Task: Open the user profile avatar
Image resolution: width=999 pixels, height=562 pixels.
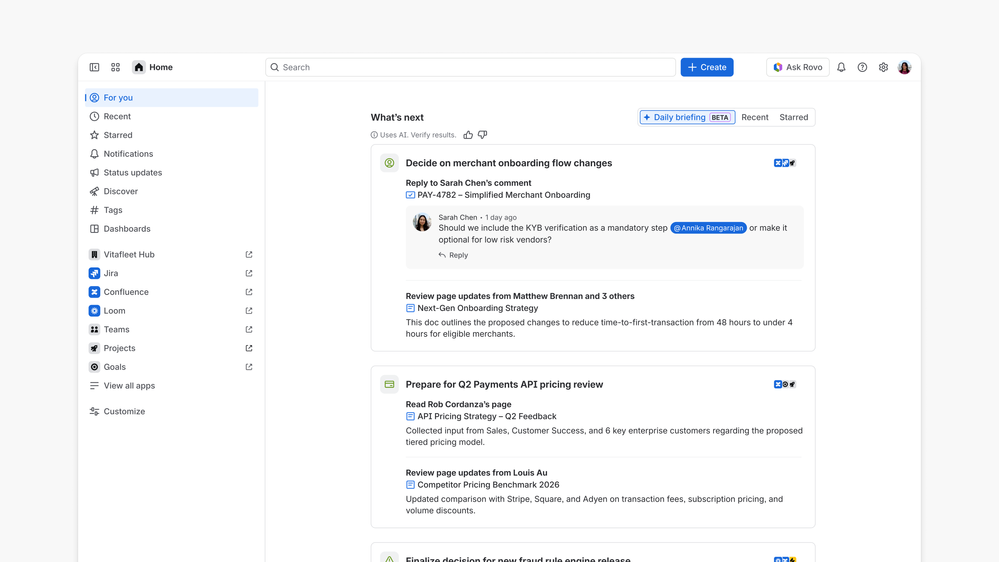Action: click(904, 67)
